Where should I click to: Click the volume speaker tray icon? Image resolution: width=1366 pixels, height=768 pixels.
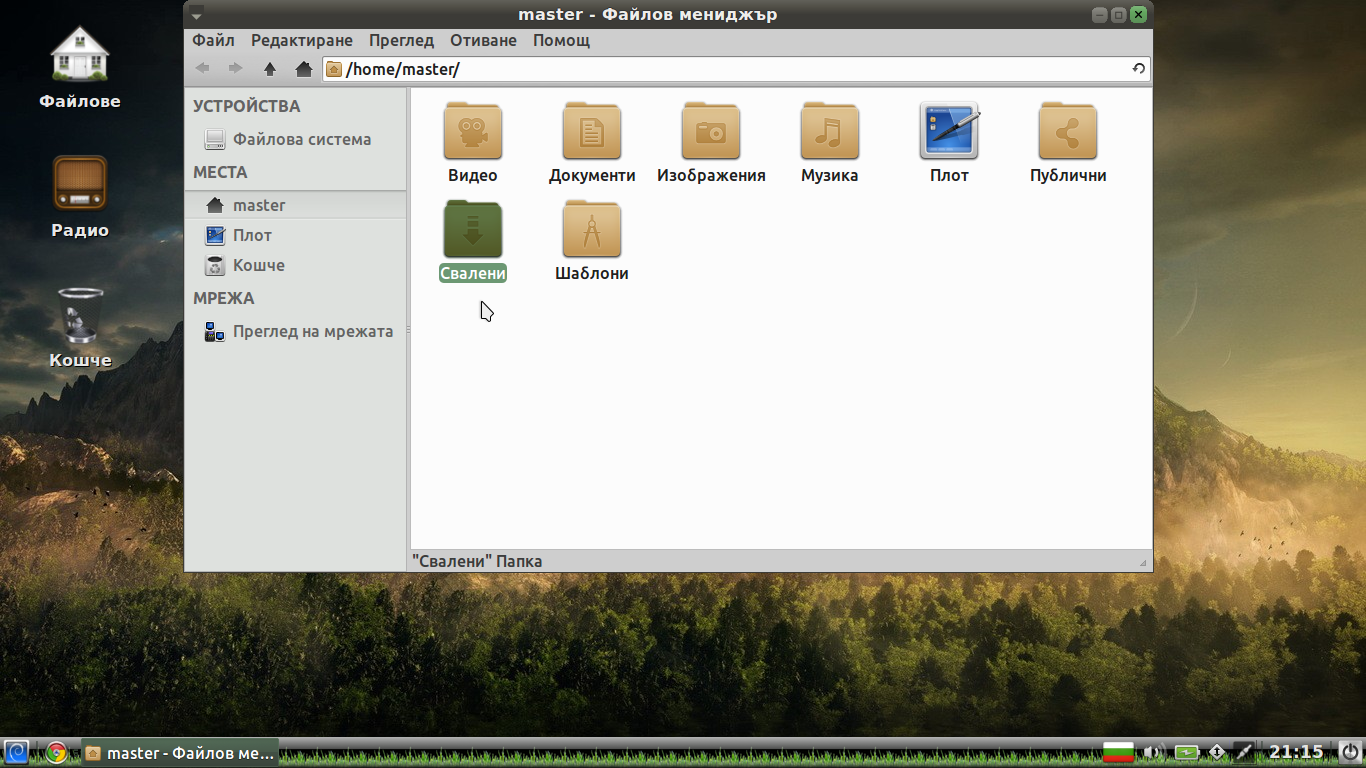pyautogui.click(x=1154, y=752)
